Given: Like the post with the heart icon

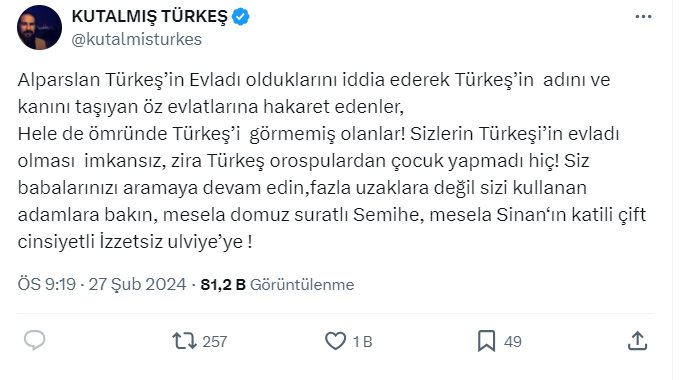Looking at the screenshot, I should 335,341.
